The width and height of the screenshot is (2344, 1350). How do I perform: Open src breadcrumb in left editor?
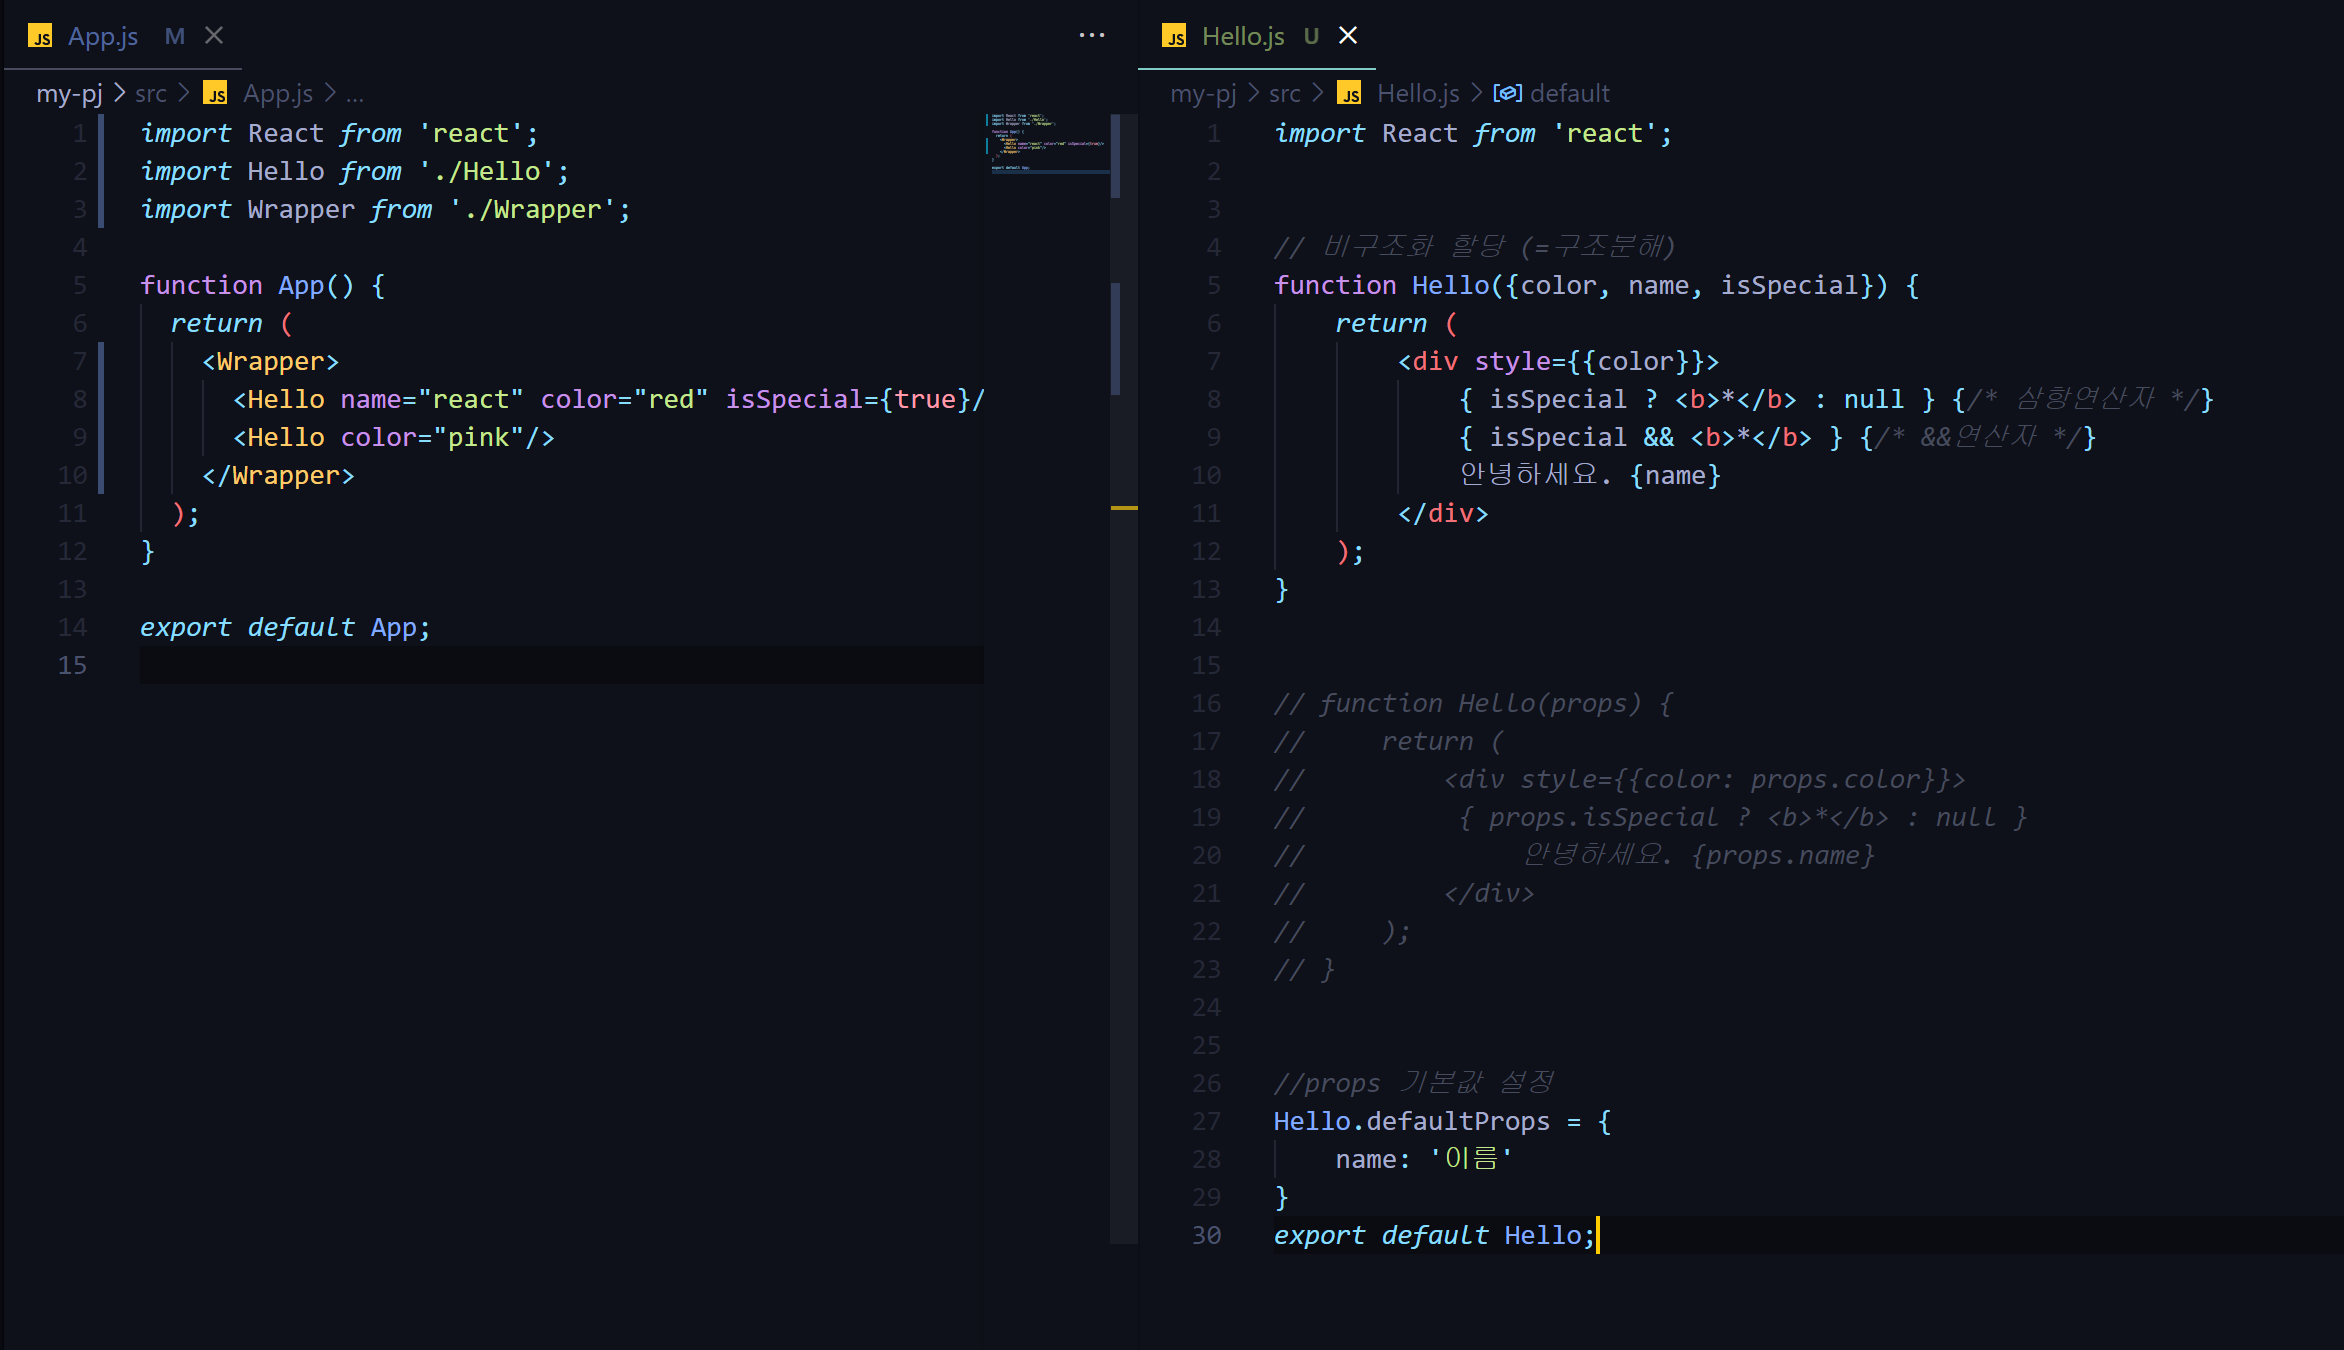(151, 93)
